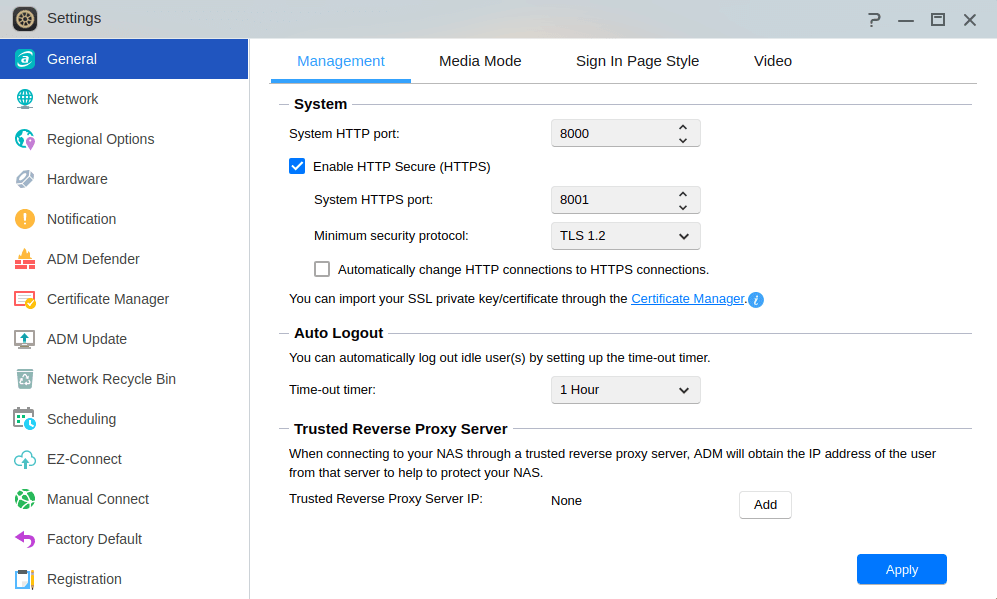Select Registration in the sidebar
The height and width of the screenshot is (599, 997).
tap(124, 579)
